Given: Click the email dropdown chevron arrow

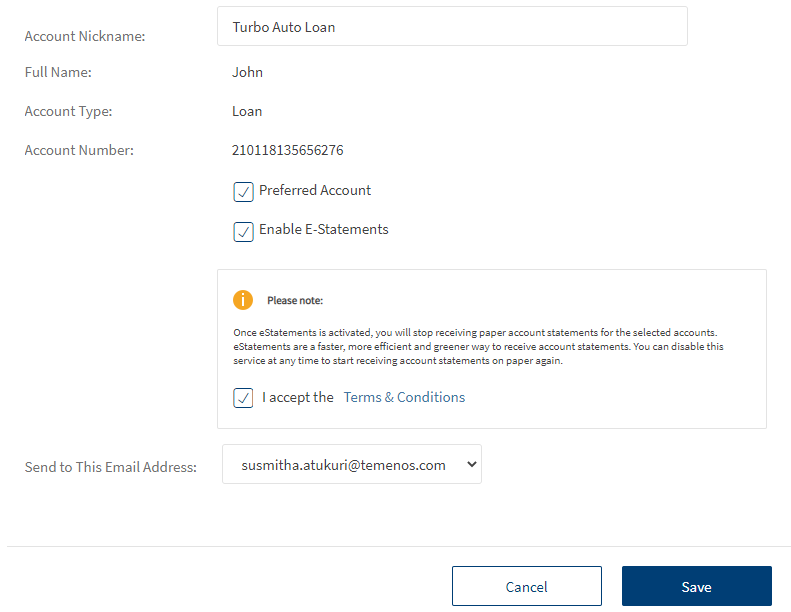Looking at the screenshot, I should click(x=471, y=465).
